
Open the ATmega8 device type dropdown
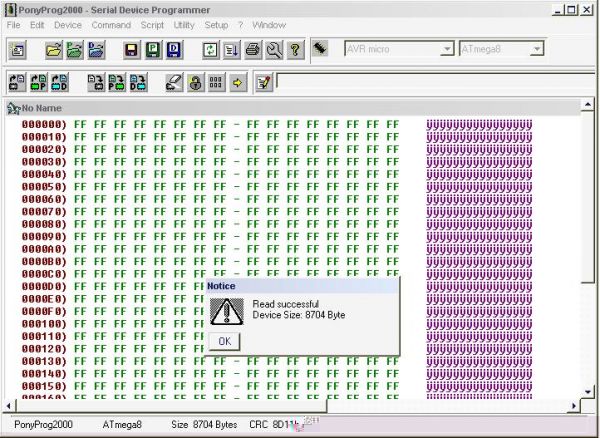[x=537, y=48]
